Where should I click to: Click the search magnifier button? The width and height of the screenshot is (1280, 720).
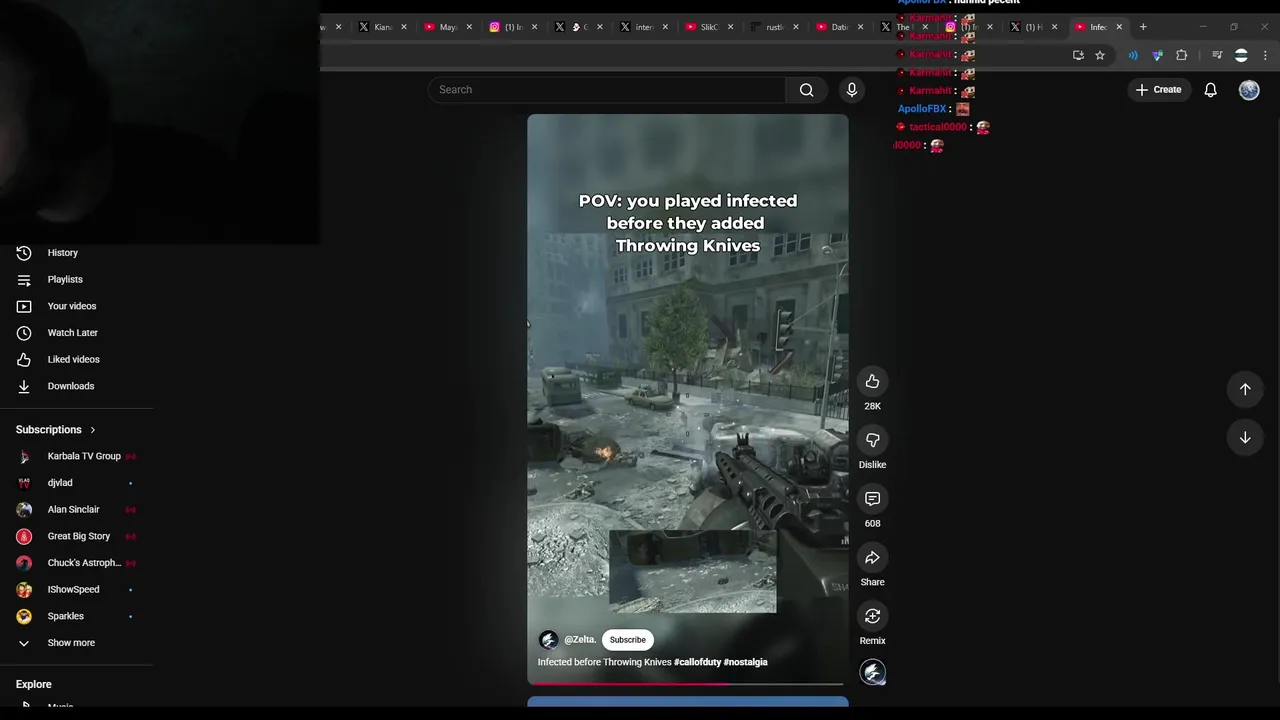click(x=806, y=90)
